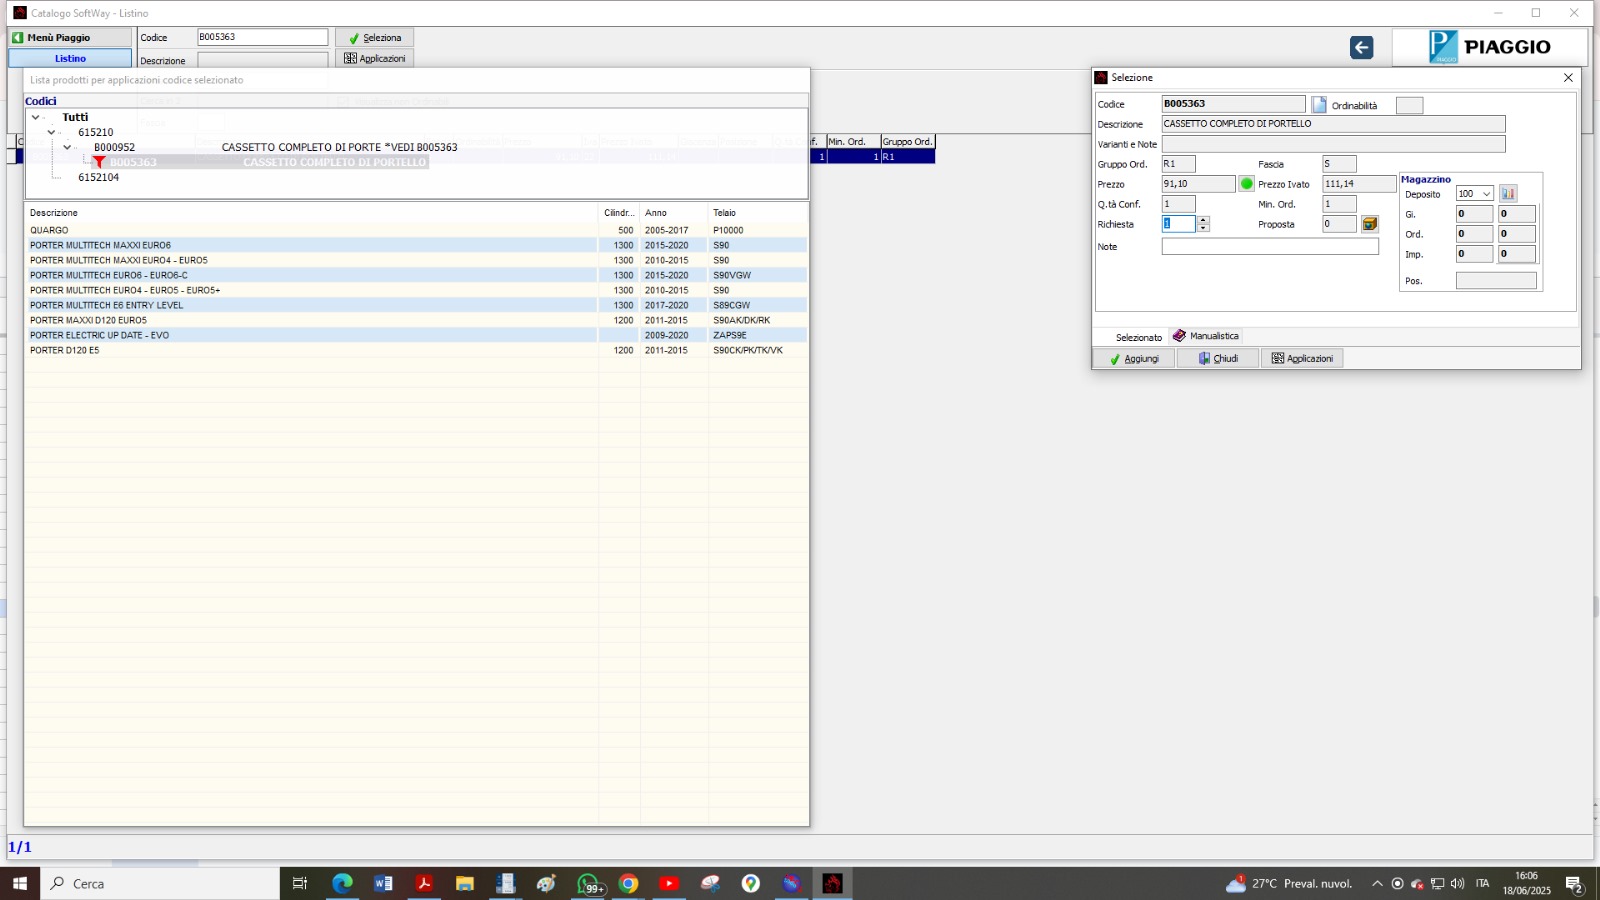Click the green availability indicator next to Prezzo
Image resolution: width=1600 pixels, height=900 pixels.
point(1246,184)
